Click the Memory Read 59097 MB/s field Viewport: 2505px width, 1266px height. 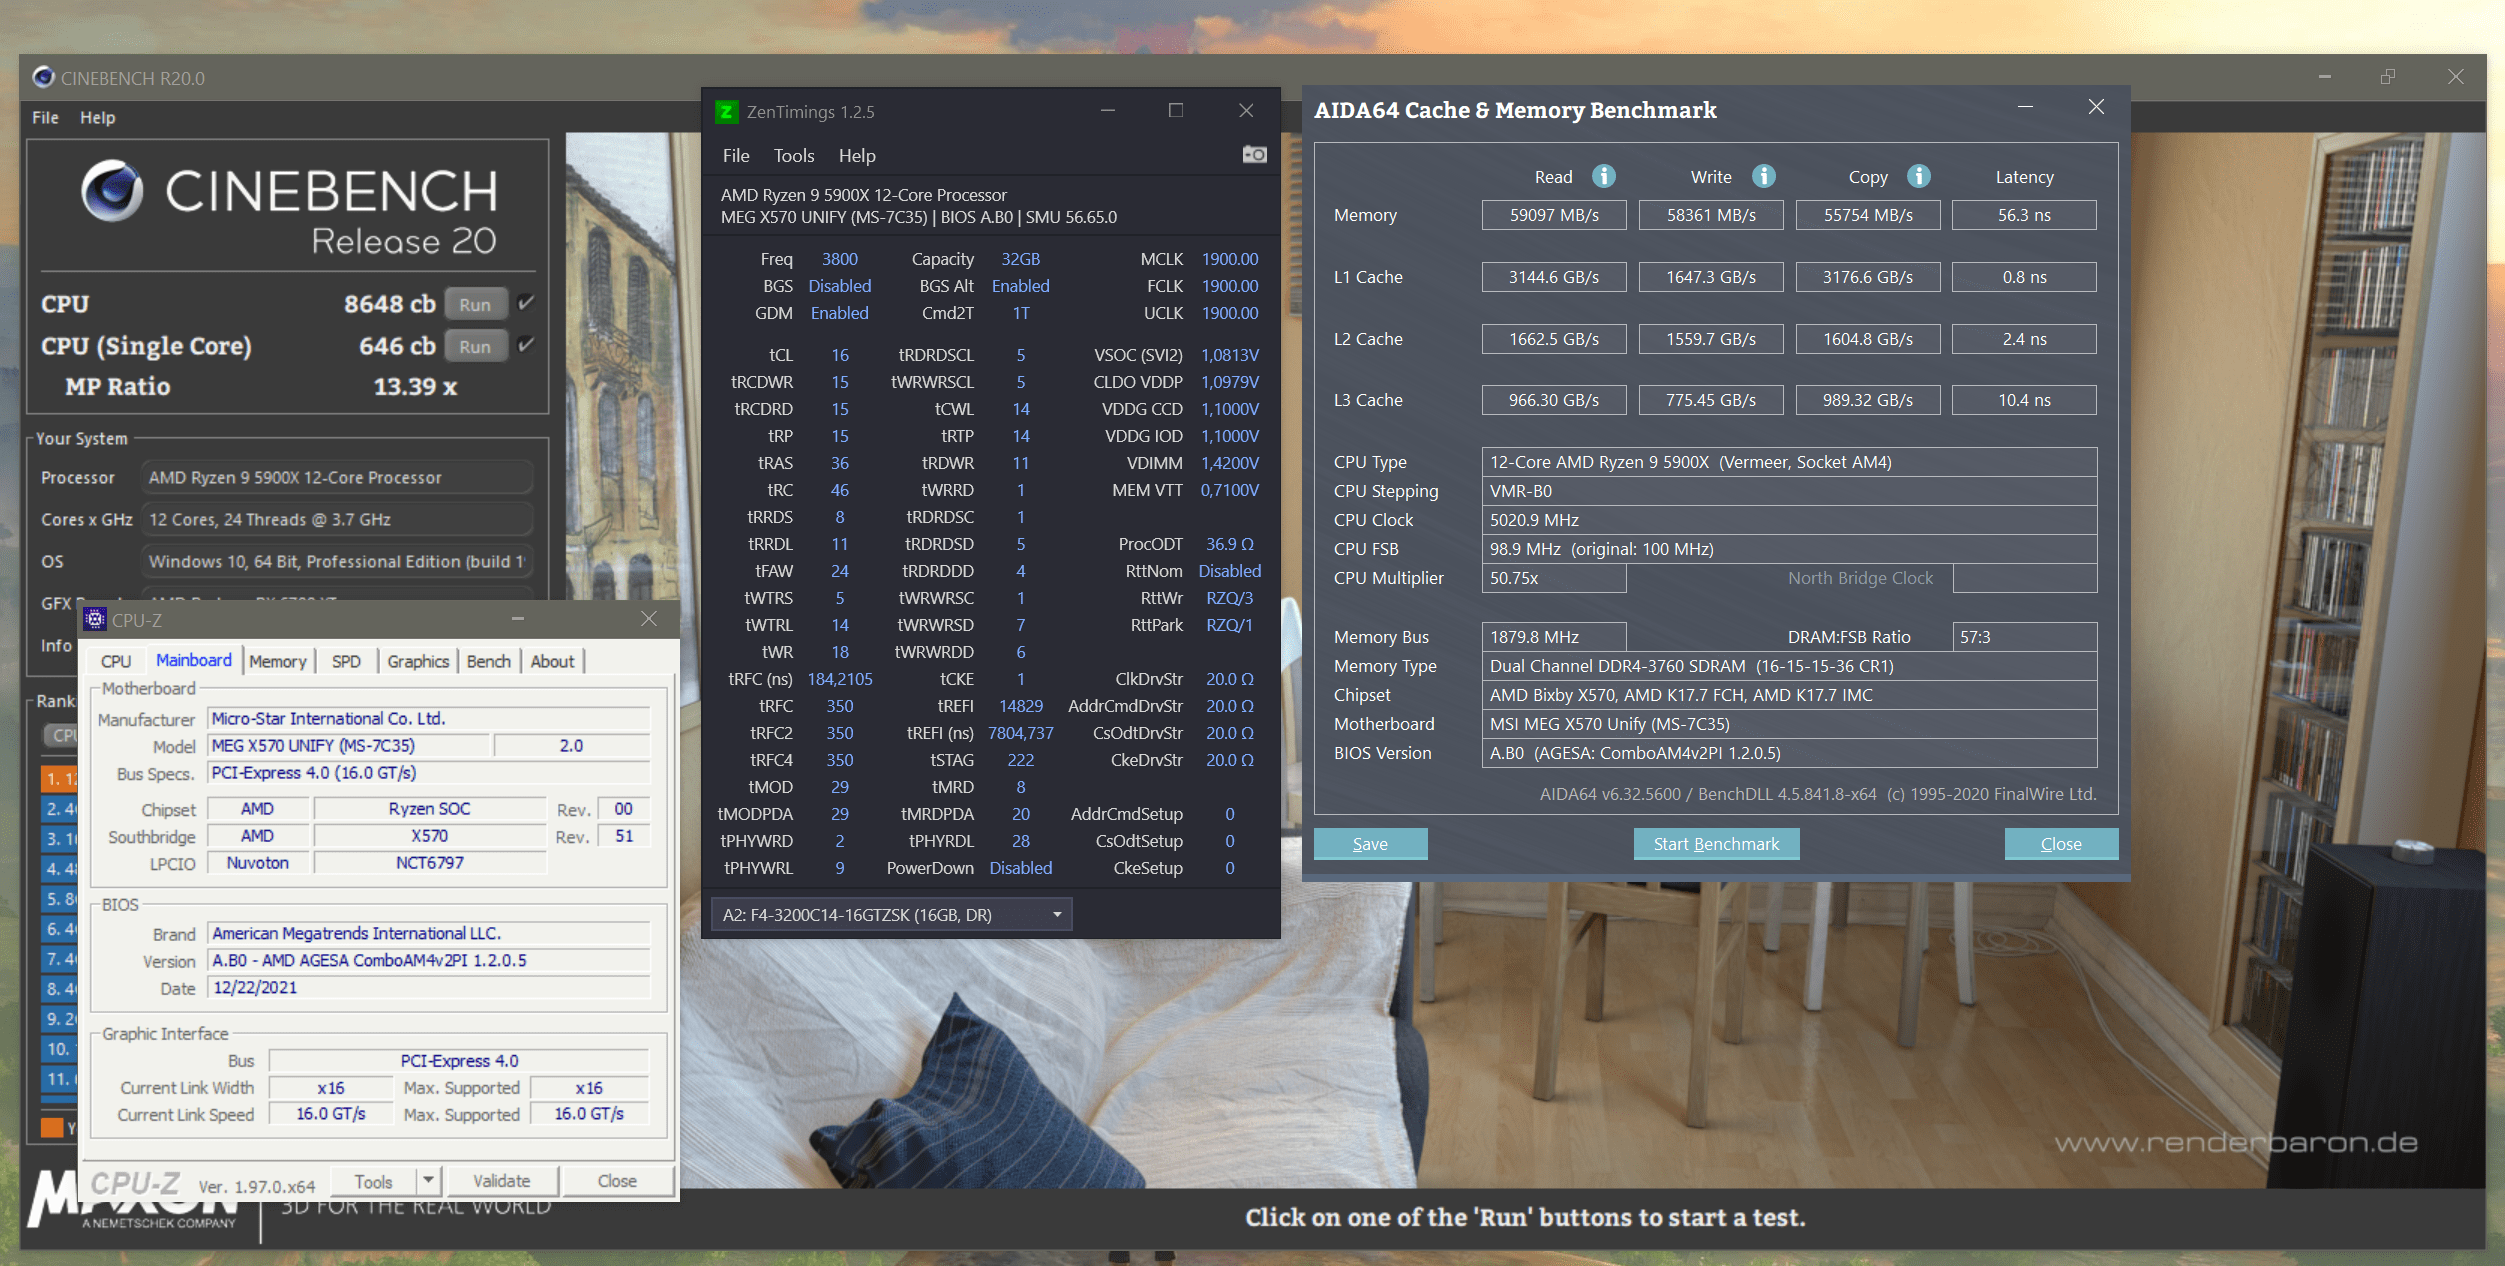tap(1554, 215)
